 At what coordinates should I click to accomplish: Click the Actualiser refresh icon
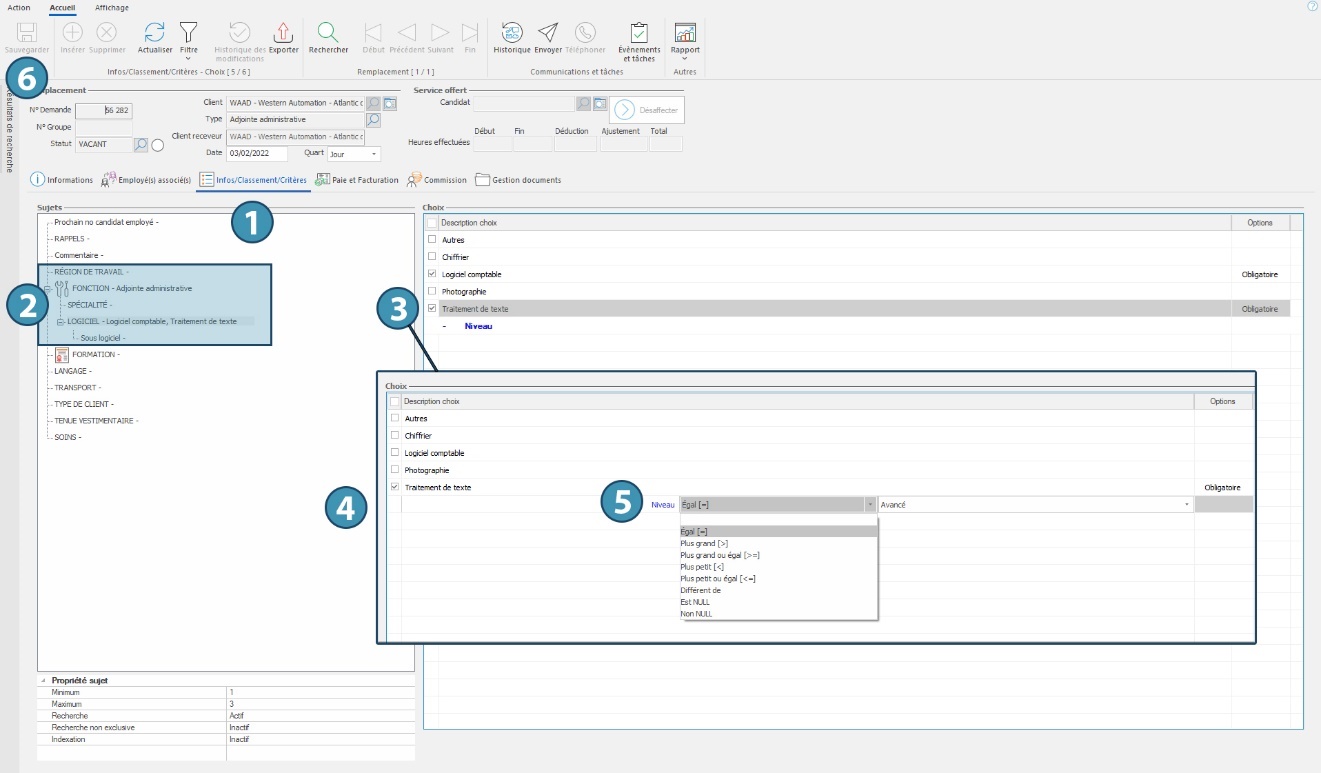click(155, 33)
